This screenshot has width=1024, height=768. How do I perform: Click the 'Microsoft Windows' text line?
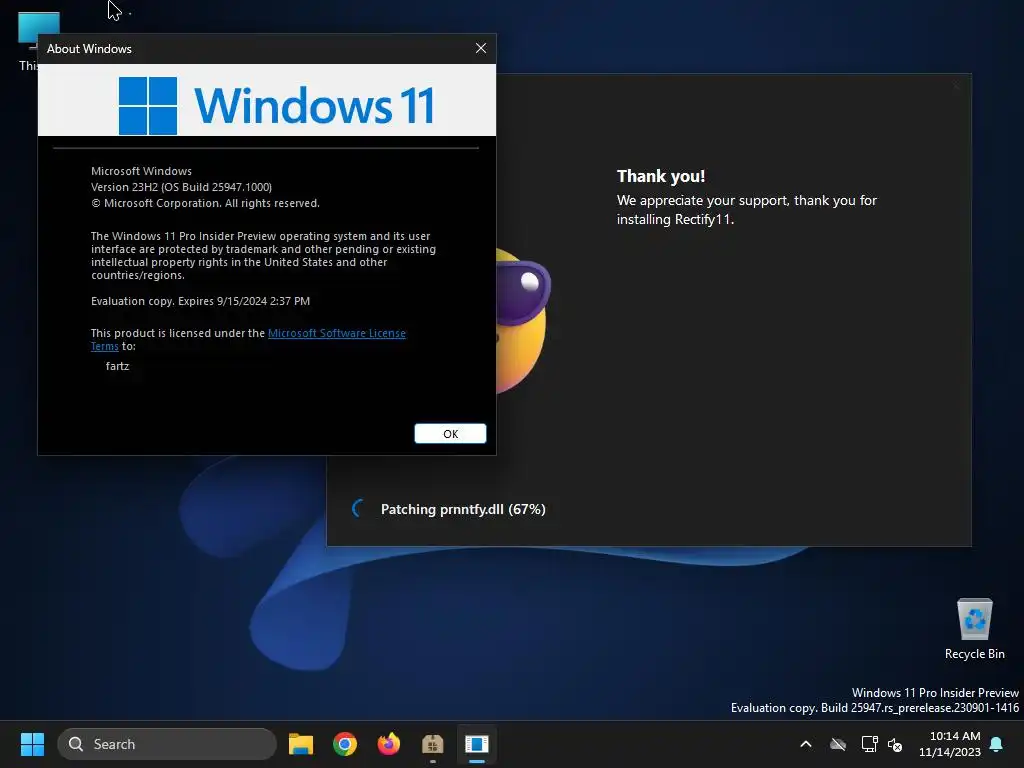click(x=141, y=171)
